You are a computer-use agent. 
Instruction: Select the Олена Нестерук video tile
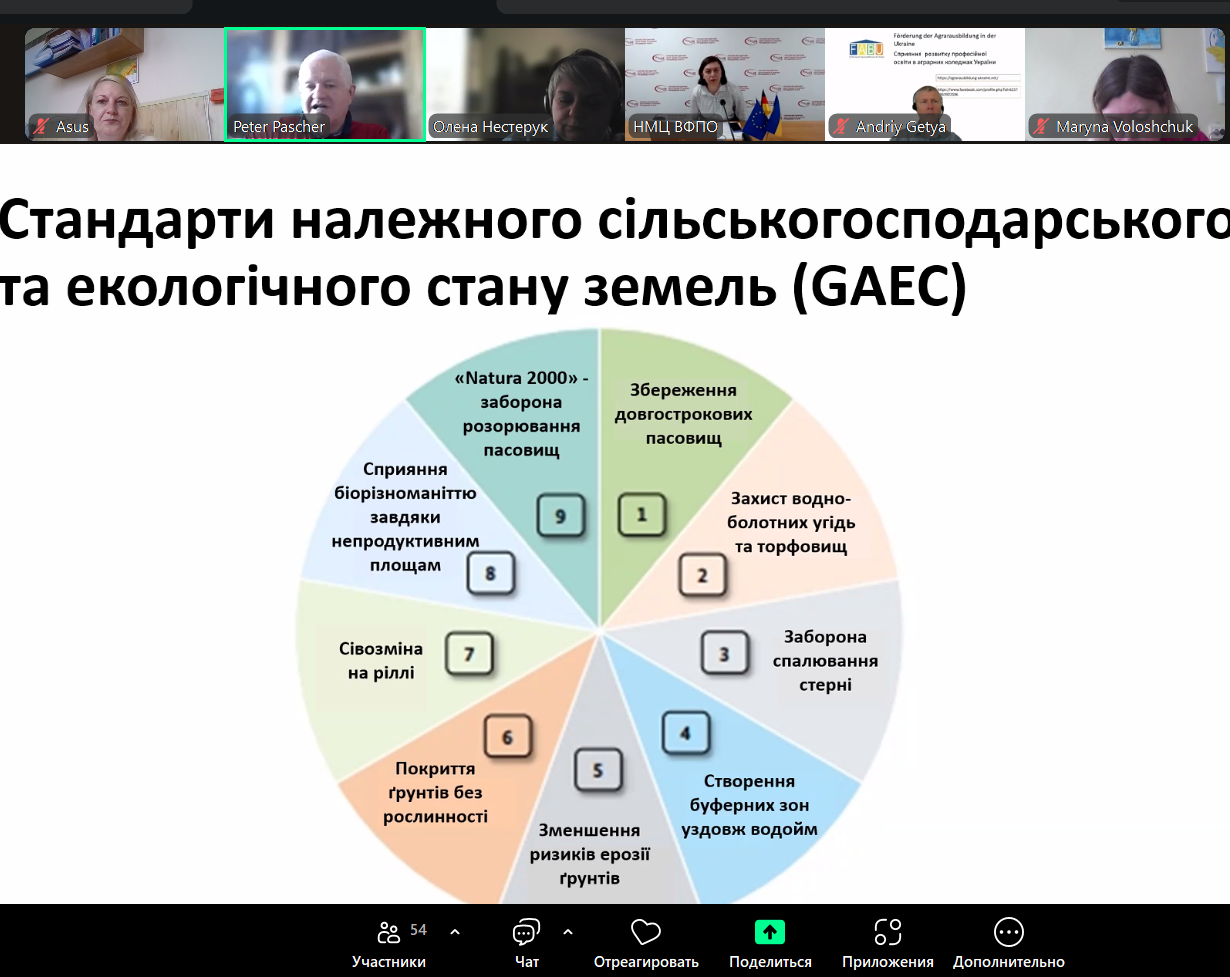[525, 84]
